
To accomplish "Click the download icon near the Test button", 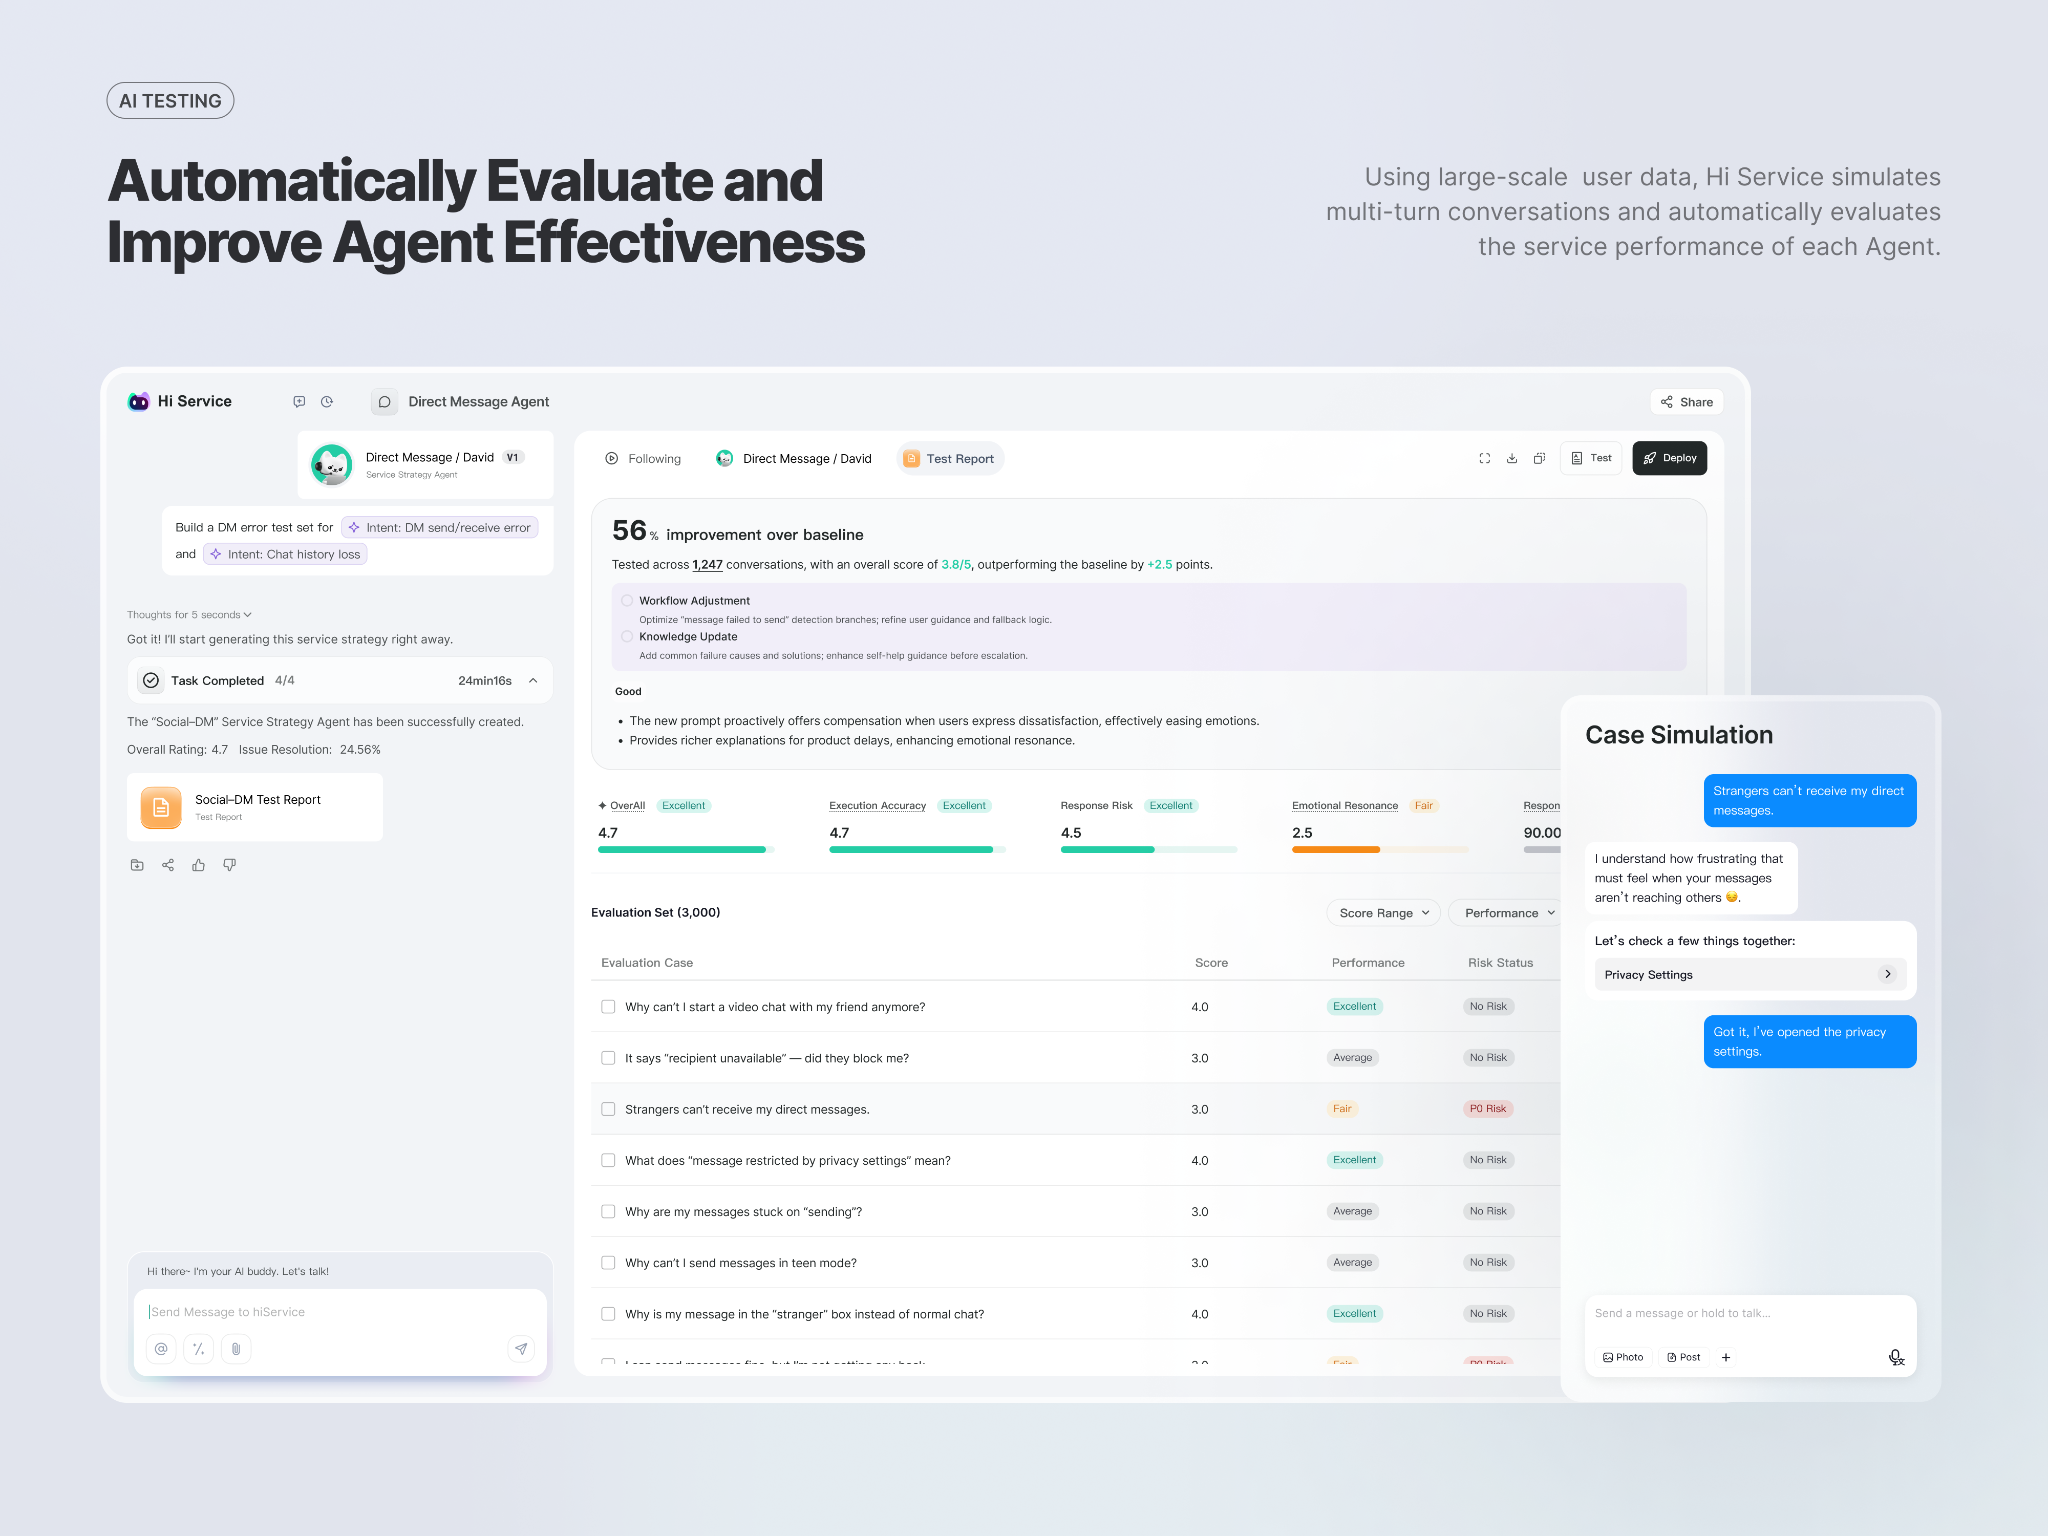I will click(x=1512, y=458).
